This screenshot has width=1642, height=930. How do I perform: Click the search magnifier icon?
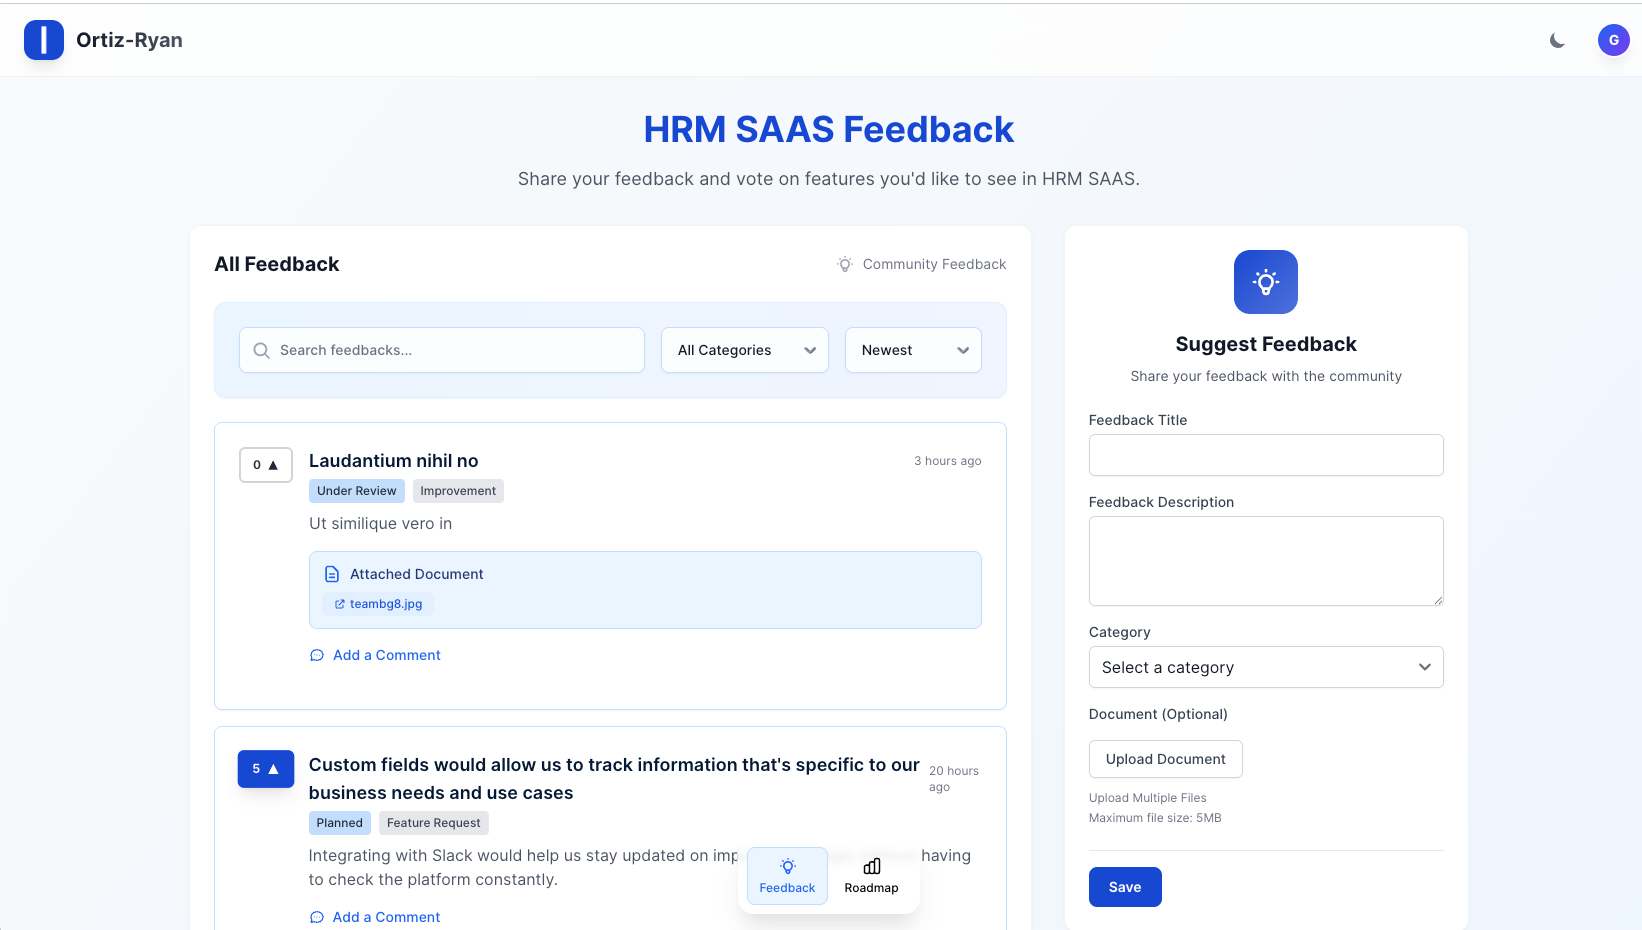[262, 350]
